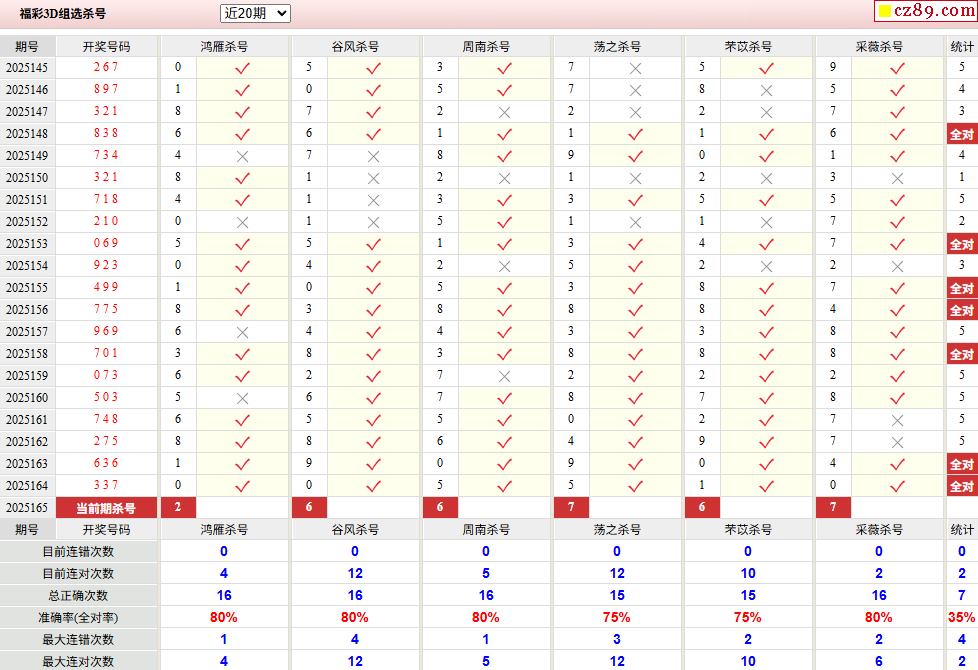Click the 周南杀号 X mark in row 2025159
The image size is (978, 670).
tap(504, 376)
